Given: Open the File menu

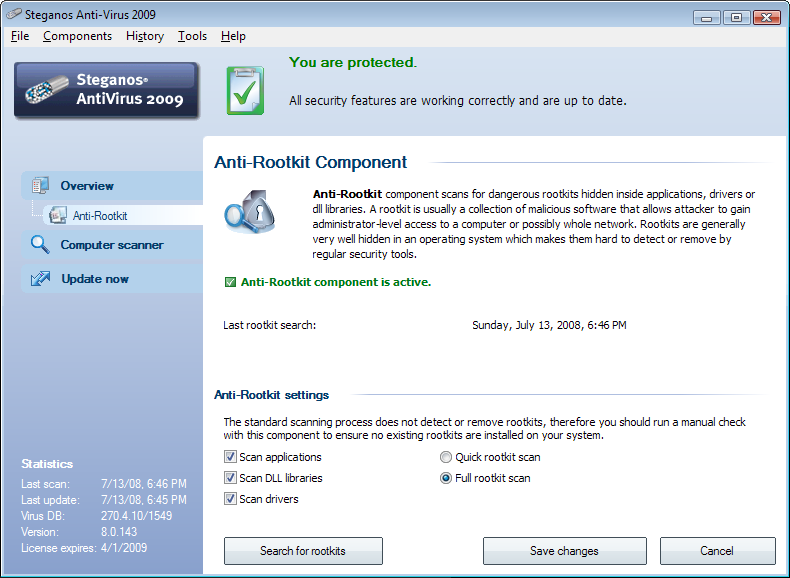Looking at the screenshot, I should (20, 36).
